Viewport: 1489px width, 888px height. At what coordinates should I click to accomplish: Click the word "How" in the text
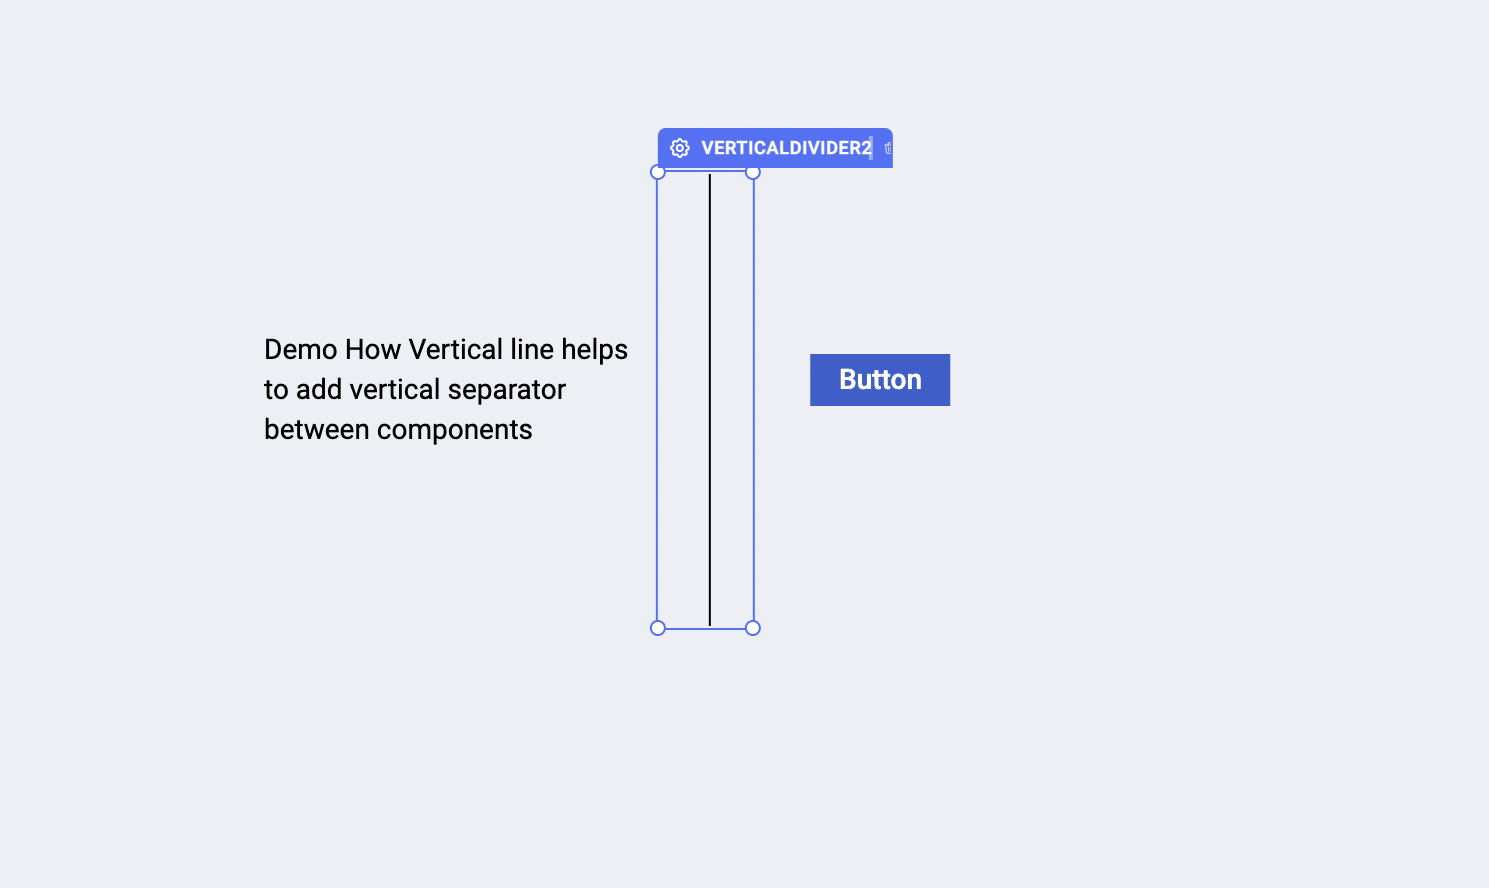click(373, 350)
